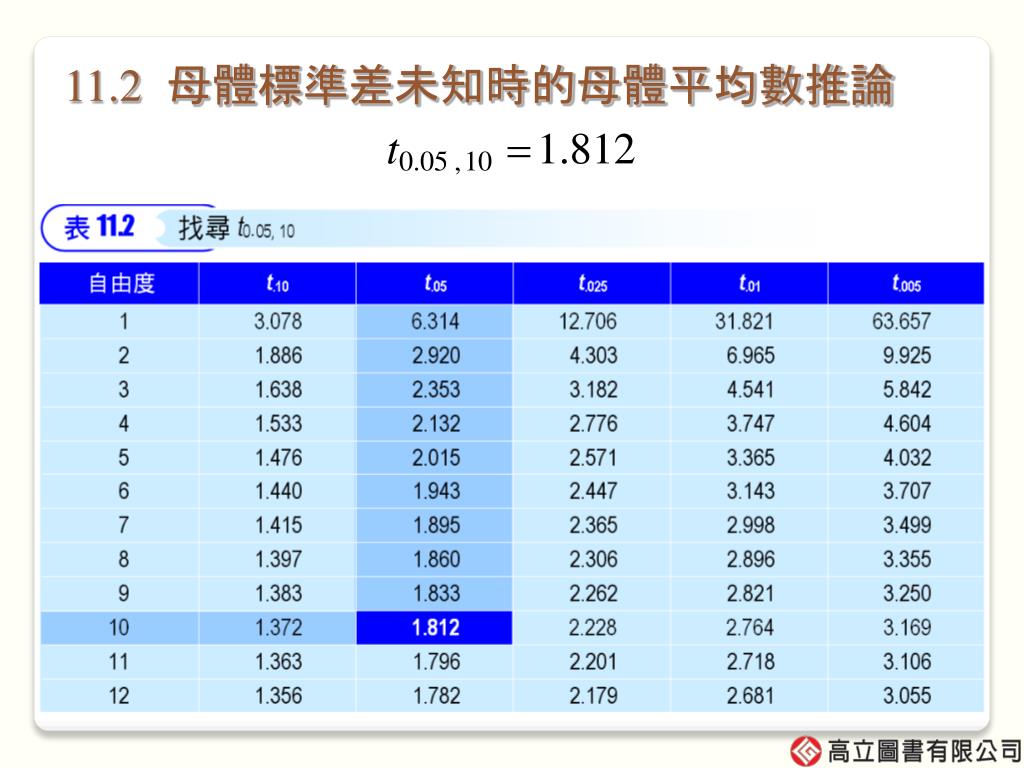Select the 2.681 value

(750, 696)
